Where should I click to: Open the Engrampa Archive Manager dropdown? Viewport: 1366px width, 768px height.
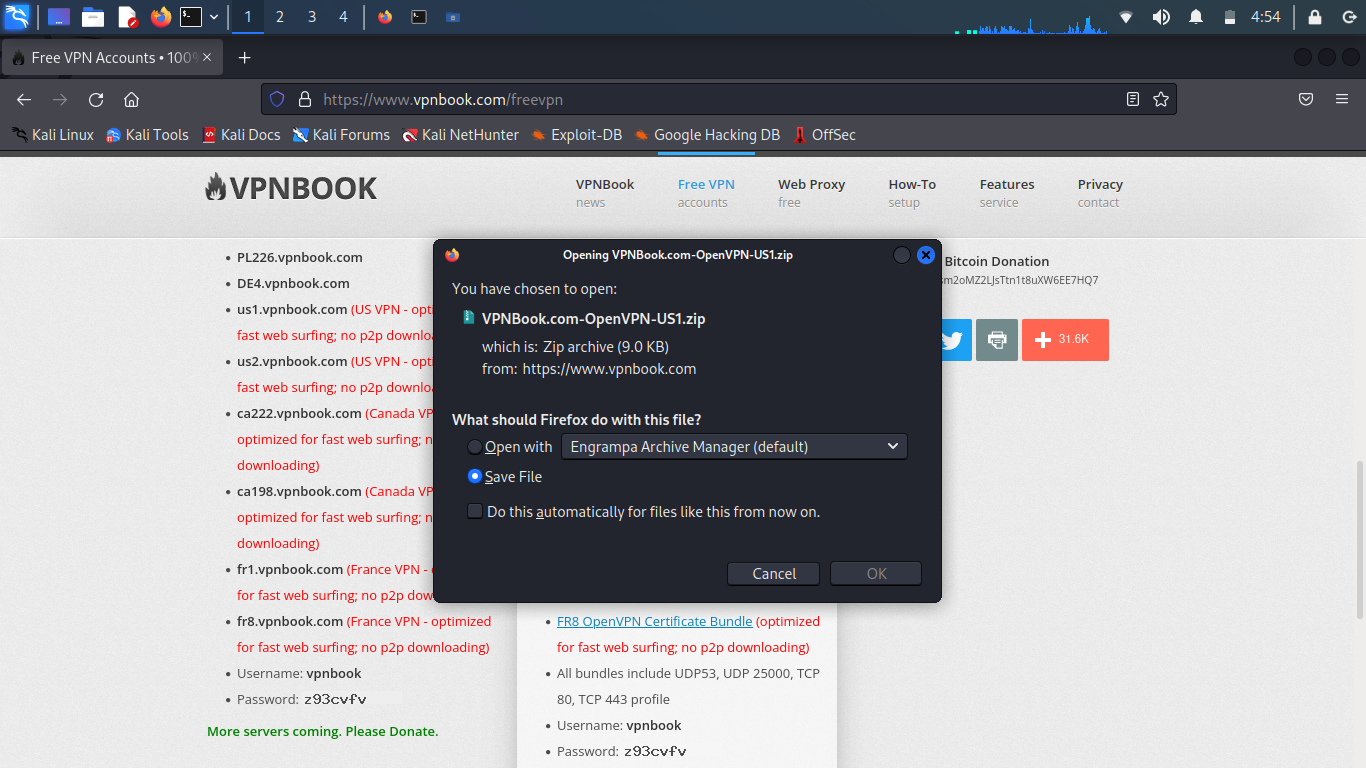tap(734, 446)
